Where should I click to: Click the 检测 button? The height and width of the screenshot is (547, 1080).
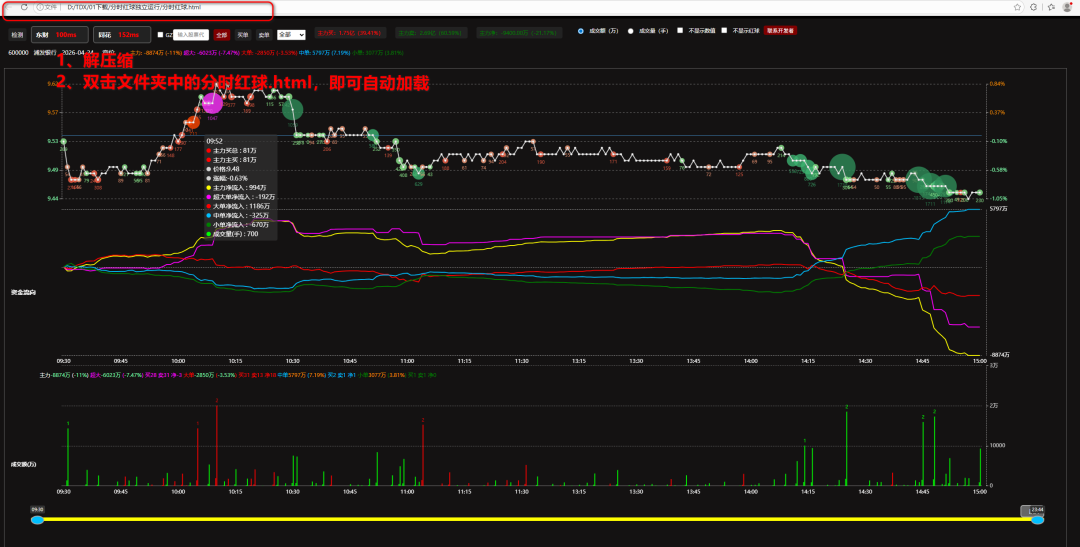(17, 34)
